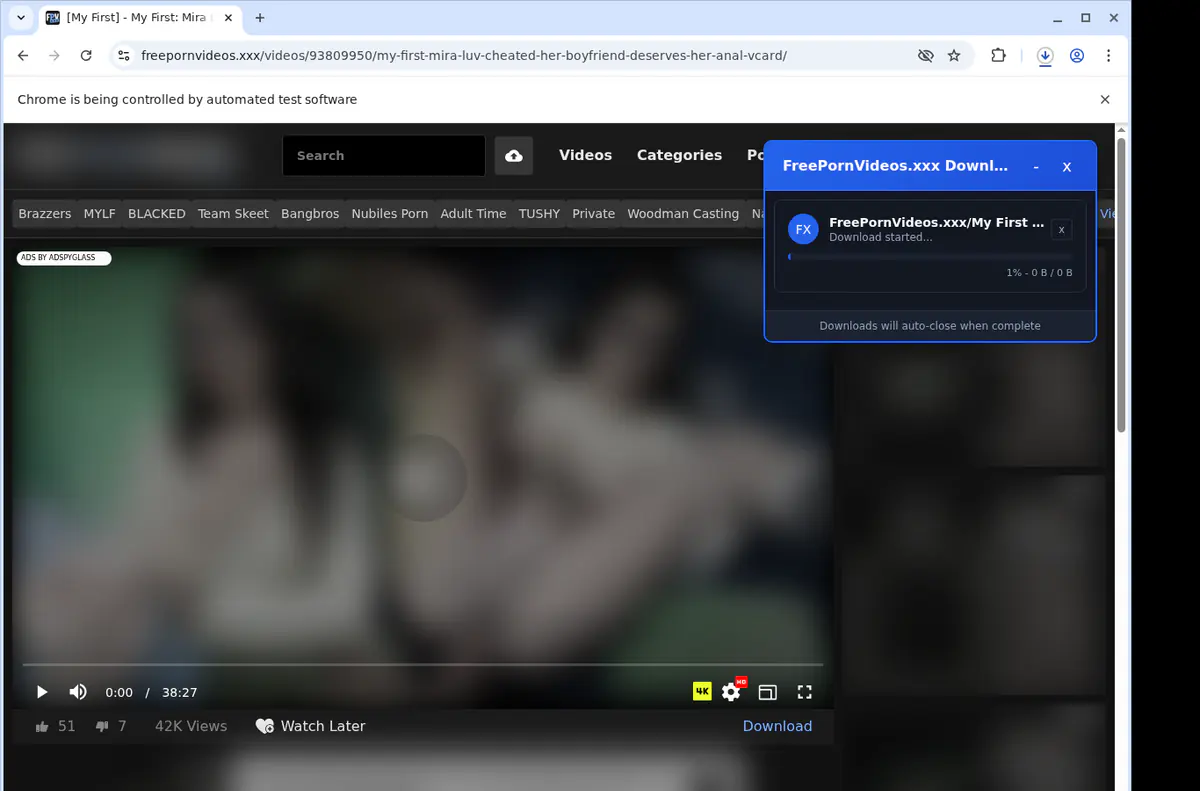Click the 42K Views text
This screenshot has width=1200, height=791.
tap(191, 726)
